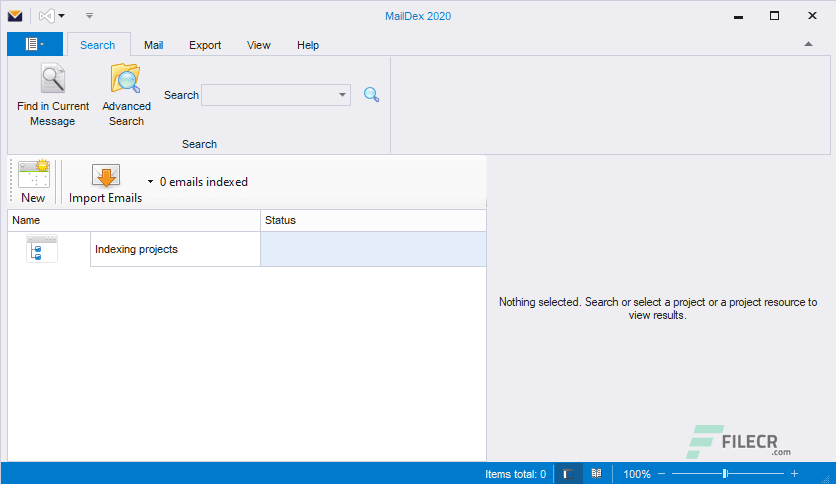Click the zoom slider handle
The image size is (836, 484).
click(x=725, y=473)
